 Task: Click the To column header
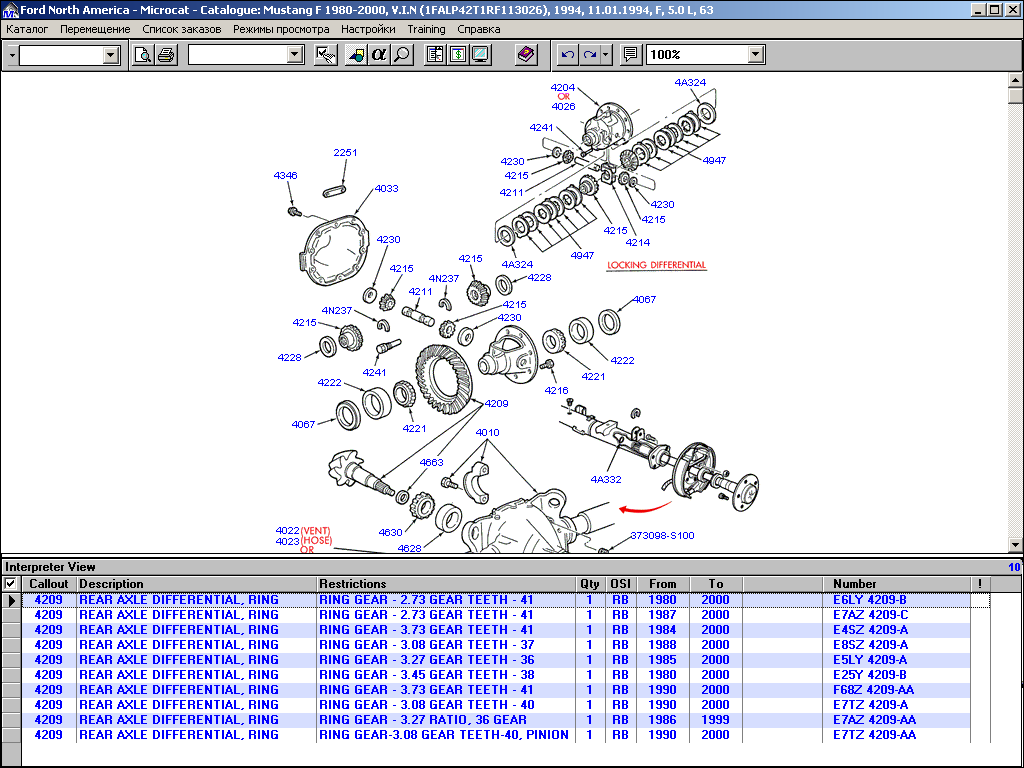tap(716, 584)
